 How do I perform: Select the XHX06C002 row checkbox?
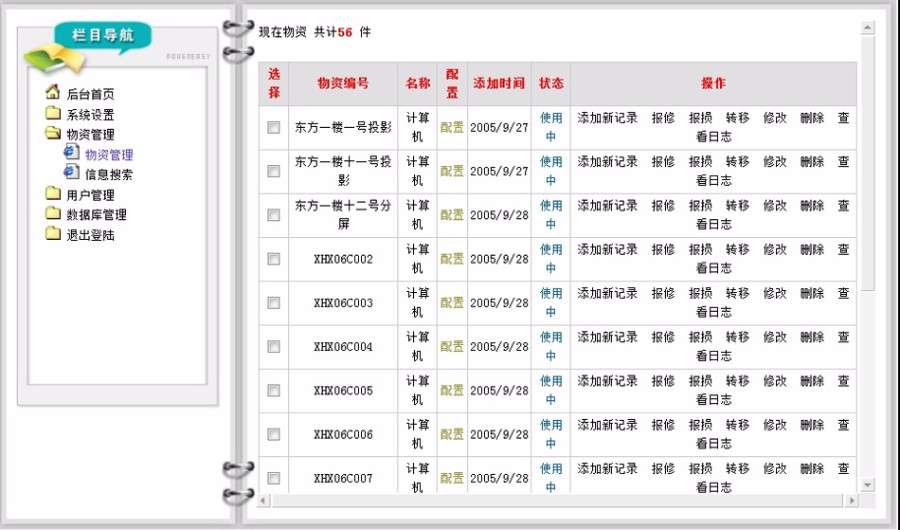click(x=274, y=259)
